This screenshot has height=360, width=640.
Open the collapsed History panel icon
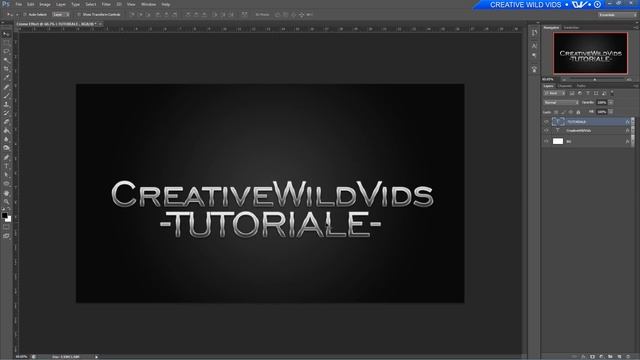pyautogui.click(x=534, y=33)
